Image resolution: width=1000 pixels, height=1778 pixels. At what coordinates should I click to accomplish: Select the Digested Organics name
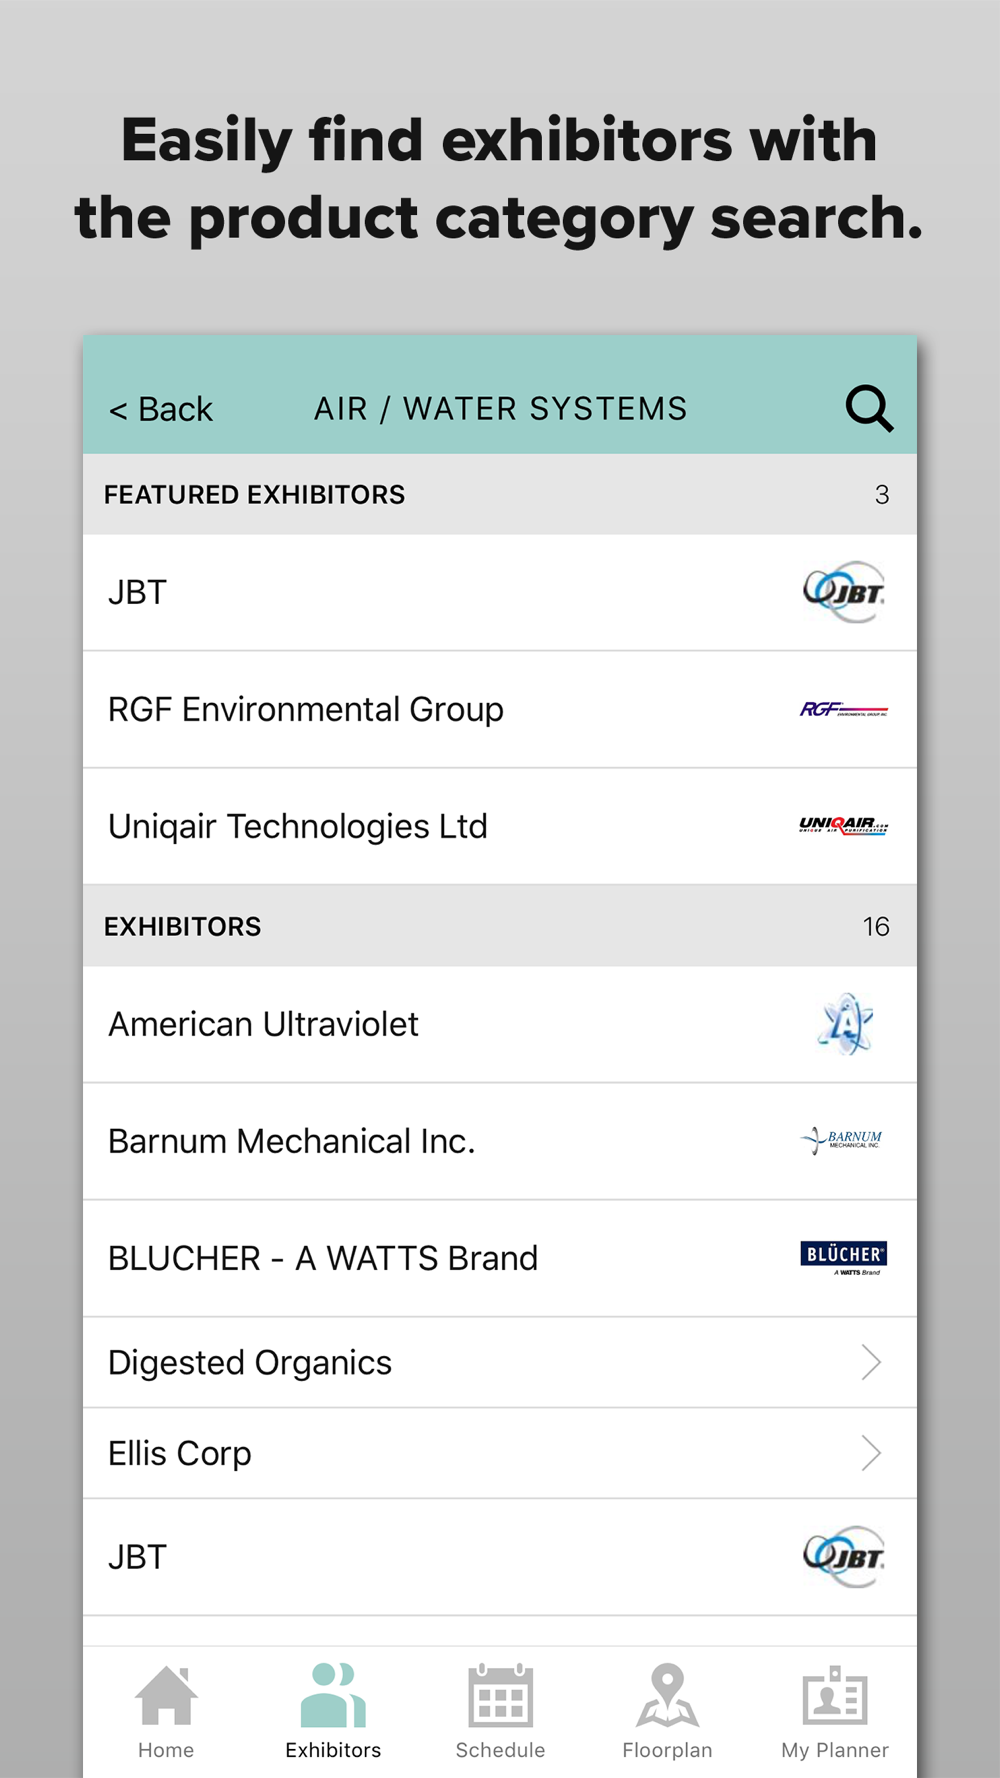coord(250,1363)
